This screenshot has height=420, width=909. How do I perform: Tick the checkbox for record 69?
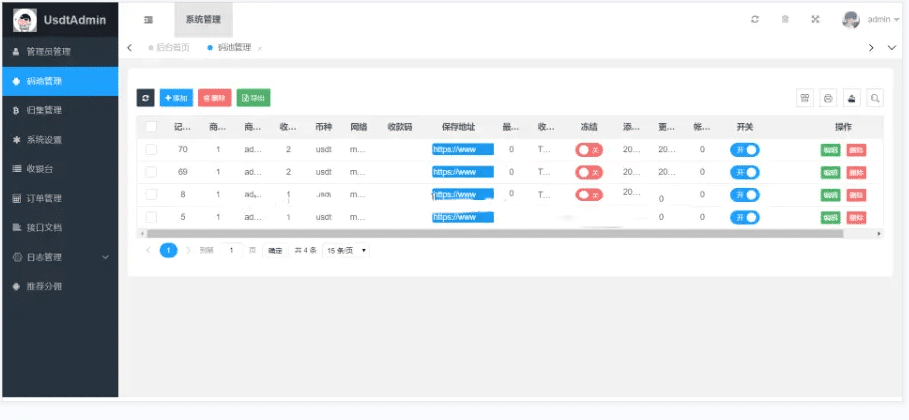point(151,172)
